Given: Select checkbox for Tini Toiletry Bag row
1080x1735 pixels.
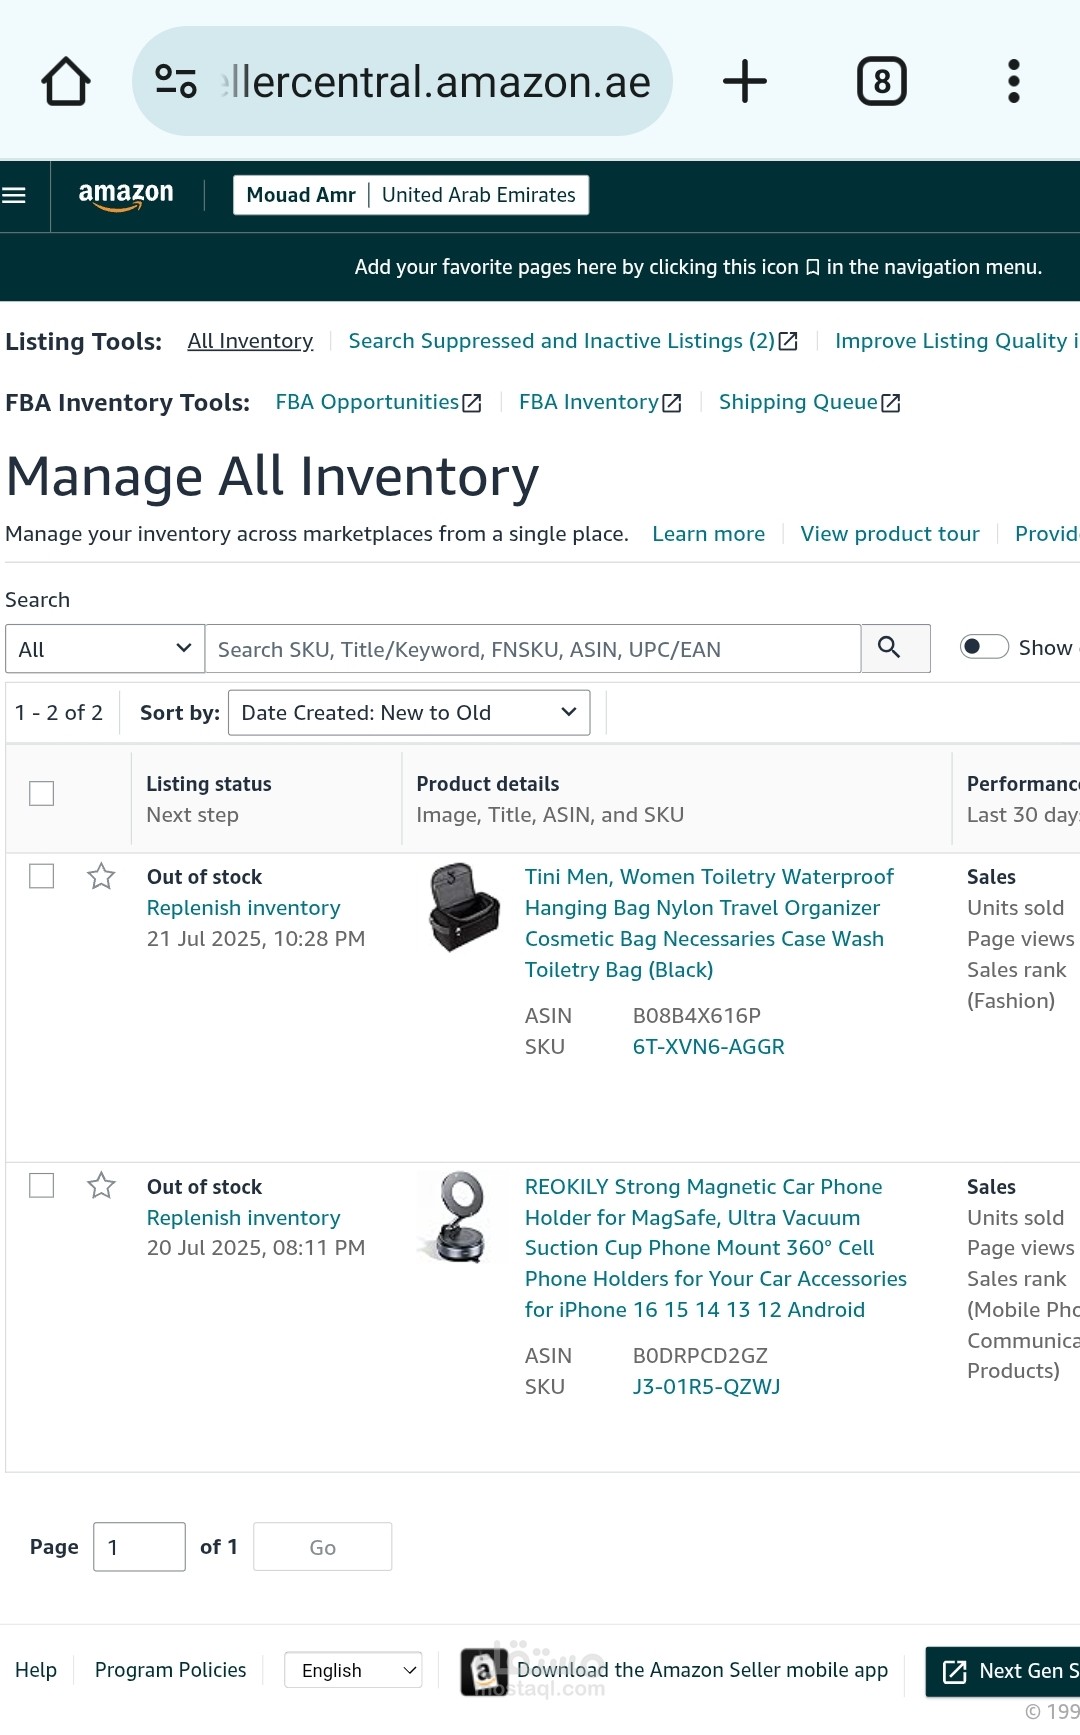Looking at the screenshot, I should [x=41, y=876].
